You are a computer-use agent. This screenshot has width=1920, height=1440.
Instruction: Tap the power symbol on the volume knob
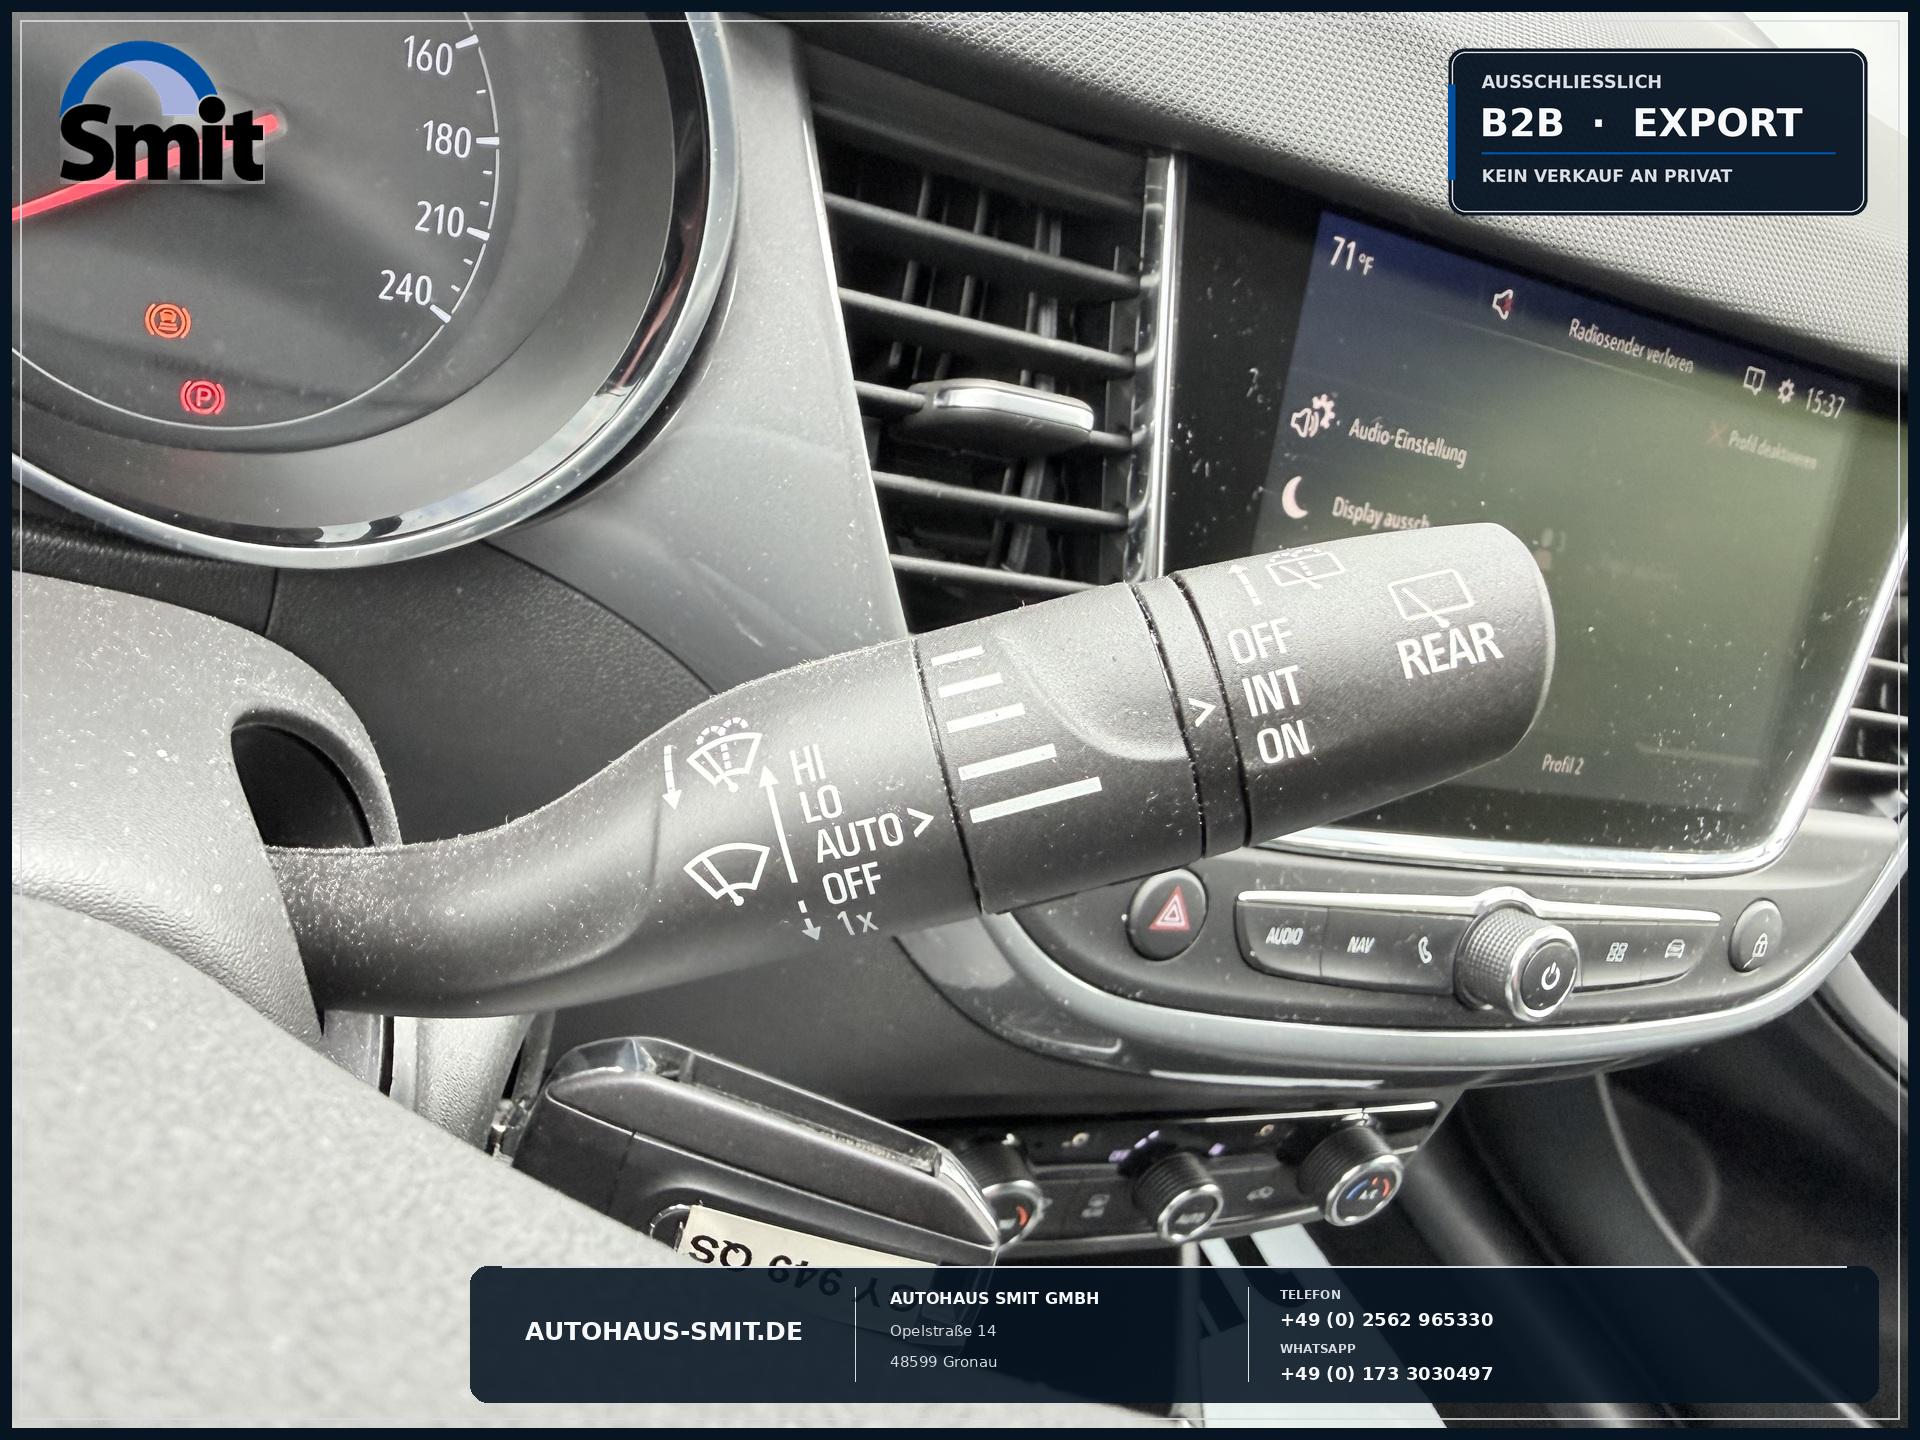[x=1549, y=977]
